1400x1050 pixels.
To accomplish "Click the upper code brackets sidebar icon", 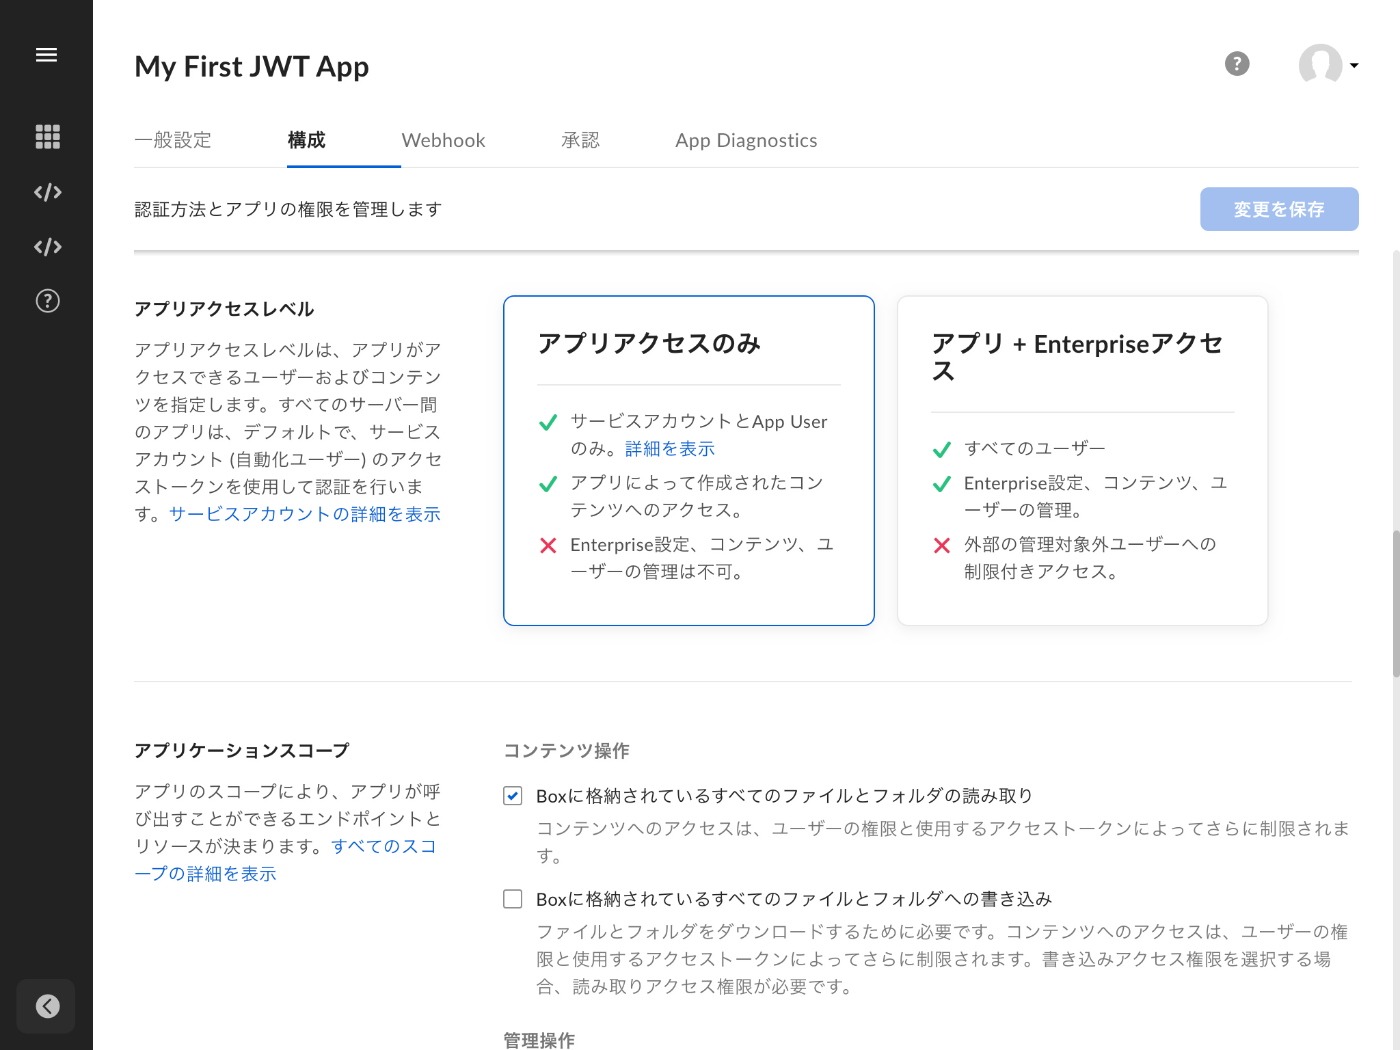I will click(x=47, y=192).
